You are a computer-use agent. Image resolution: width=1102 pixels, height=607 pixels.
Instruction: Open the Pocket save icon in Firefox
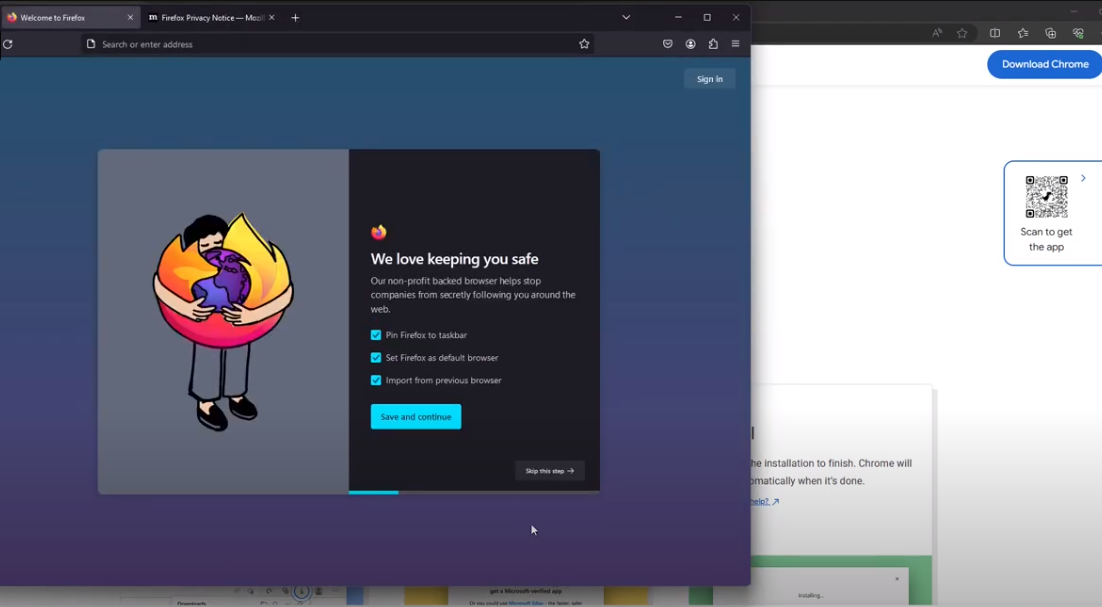coord(667,44)
